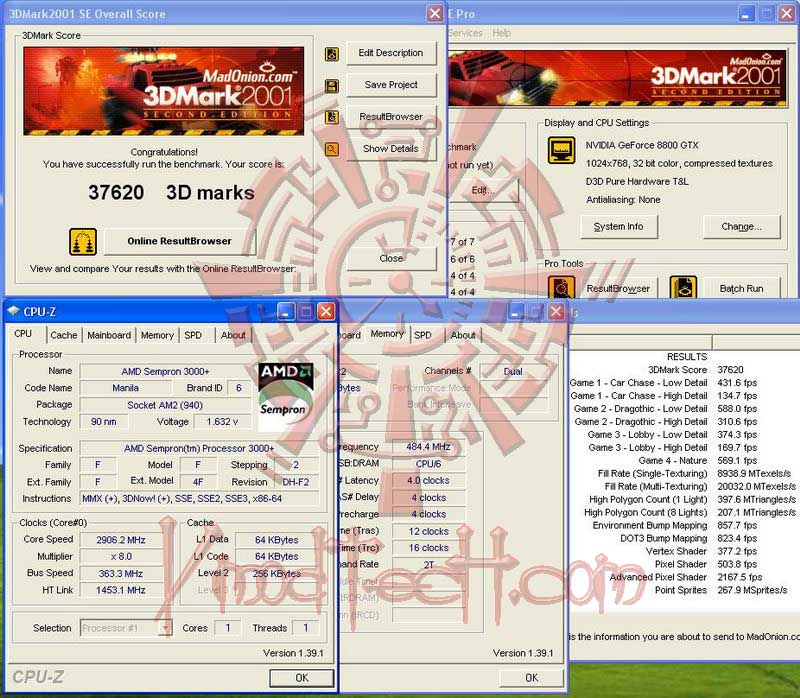The height and width of the screenshot is (698, 800).
Task: Close the rear CPU-Z Memory window
Action: tap(556, 311)
